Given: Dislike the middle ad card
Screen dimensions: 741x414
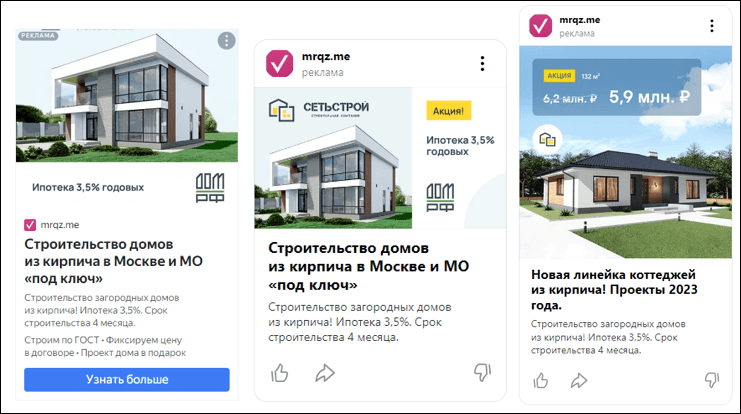Looking at the screenshot, I should point(483,372).
